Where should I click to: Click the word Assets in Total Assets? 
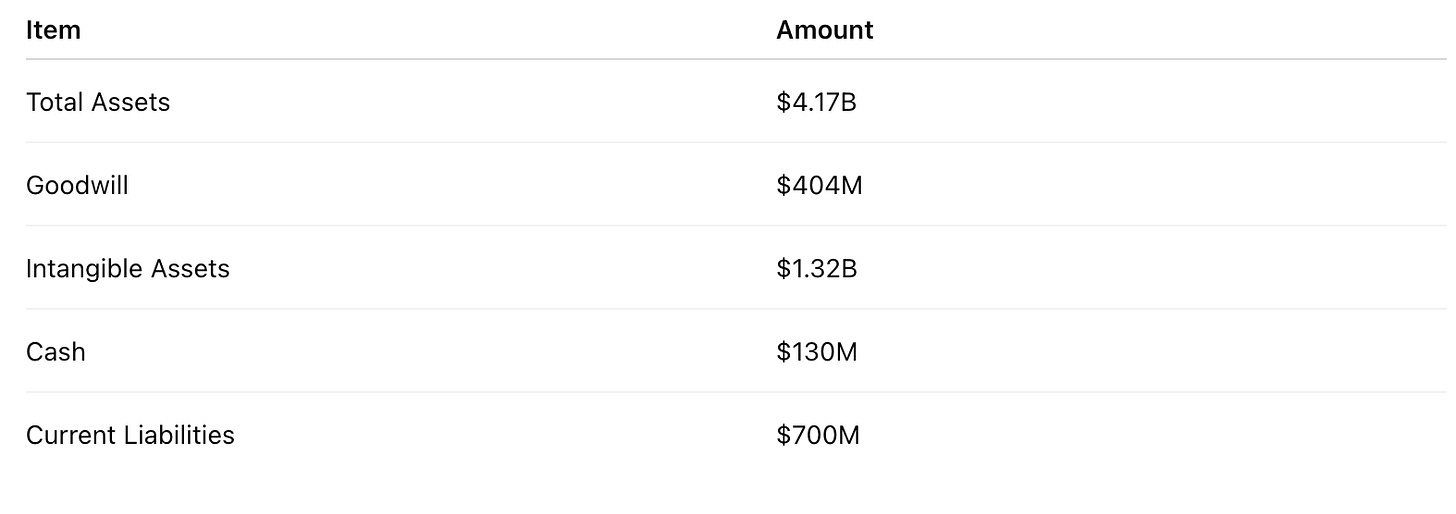[x=130, y=102]
